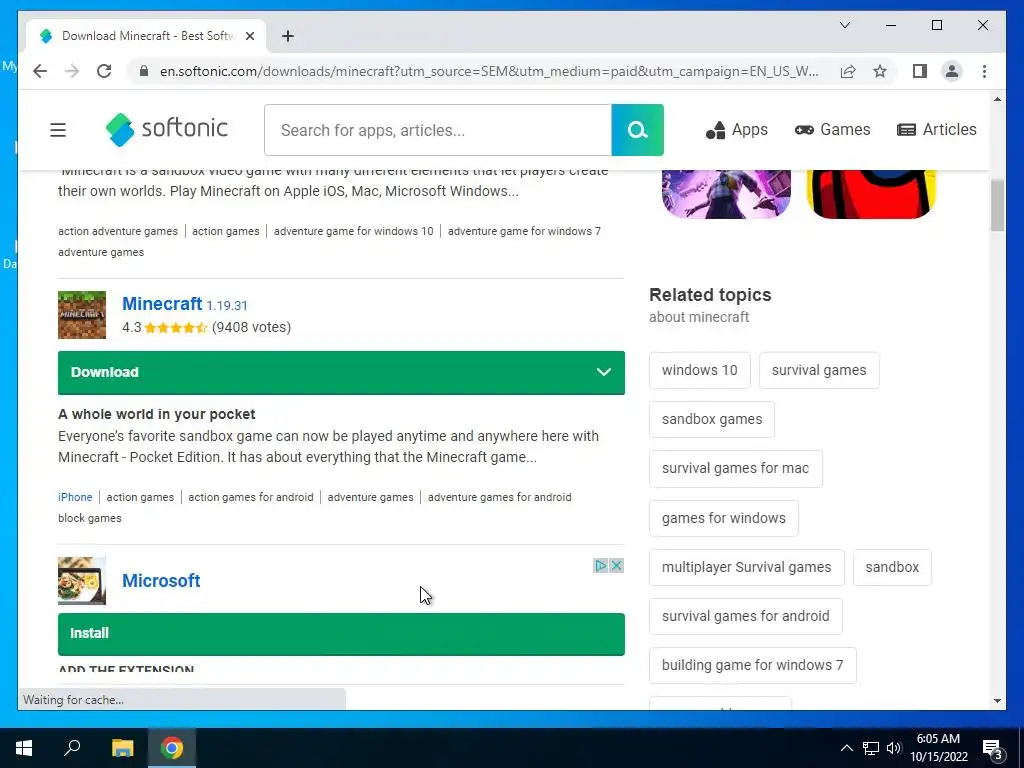Click the site lock icon

(x=144, y=71)
